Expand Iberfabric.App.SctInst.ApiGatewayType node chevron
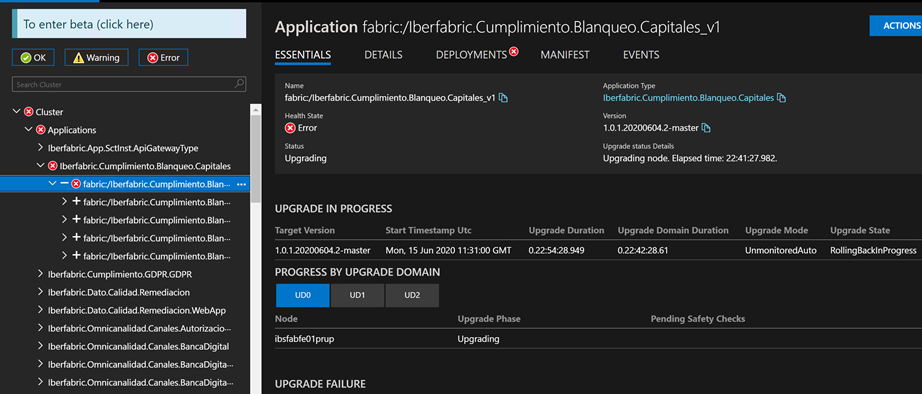This screenshot has height=394, width=922. (40, 148)
